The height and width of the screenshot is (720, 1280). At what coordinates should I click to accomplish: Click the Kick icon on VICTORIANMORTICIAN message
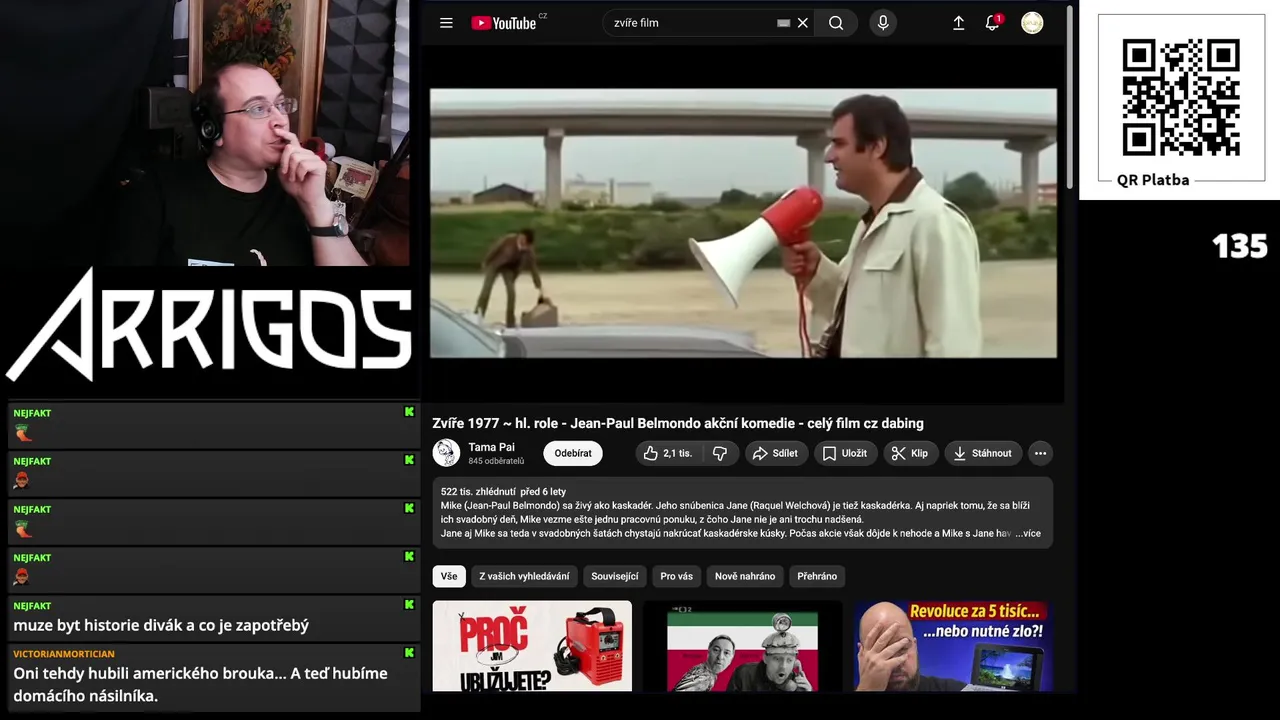(x=409, y=653)
